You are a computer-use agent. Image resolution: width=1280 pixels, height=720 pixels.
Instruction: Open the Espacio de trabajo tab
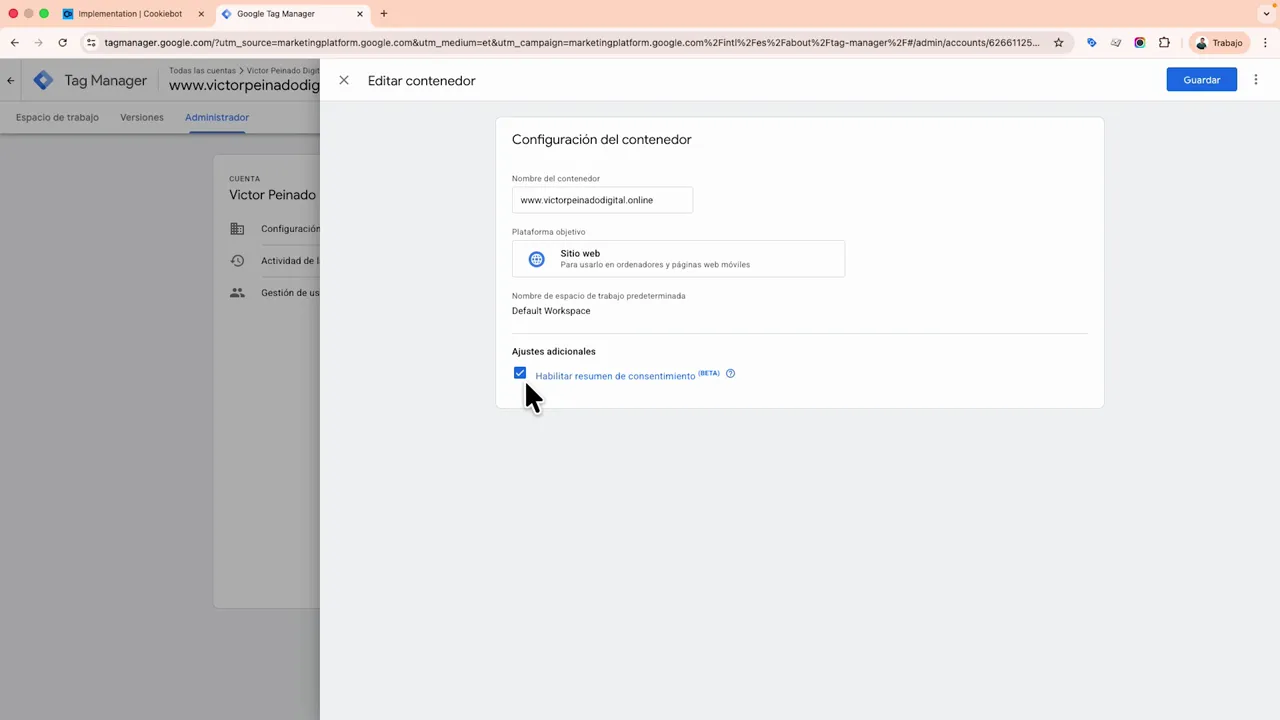coord(57,117)
